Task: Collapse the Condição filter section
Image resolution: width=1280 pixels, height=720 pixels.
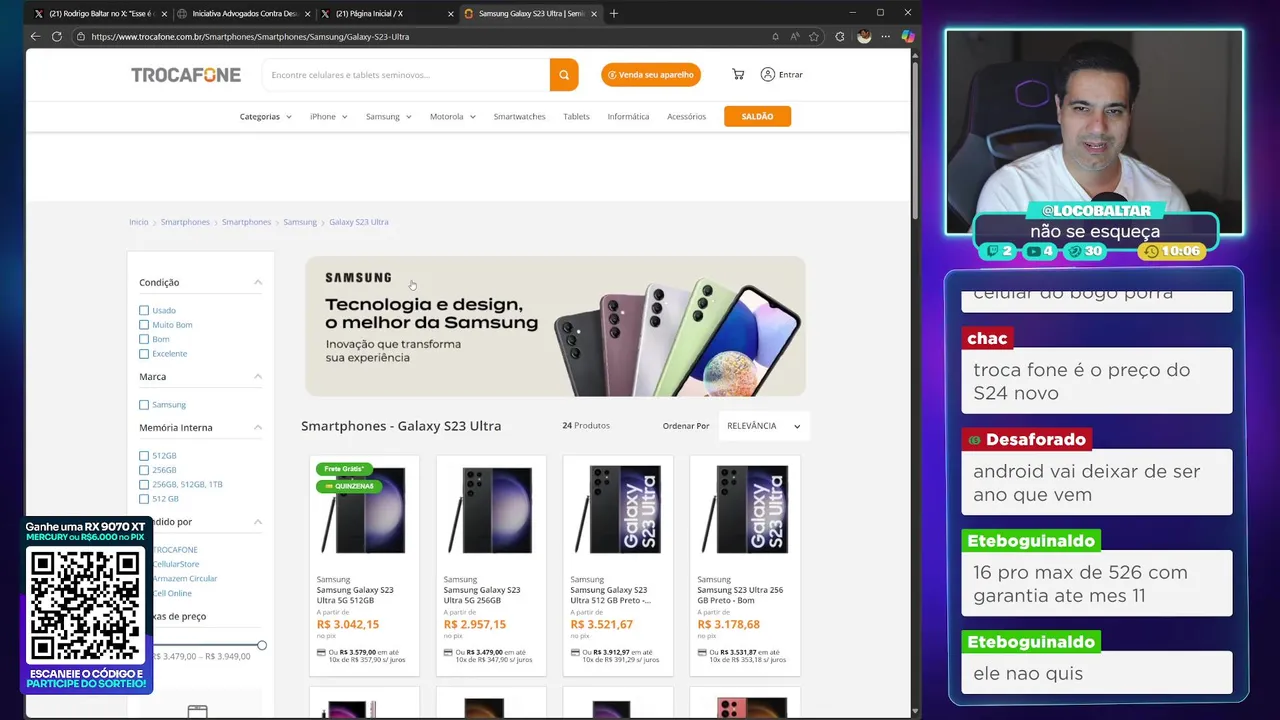Action: pos(258,282)
